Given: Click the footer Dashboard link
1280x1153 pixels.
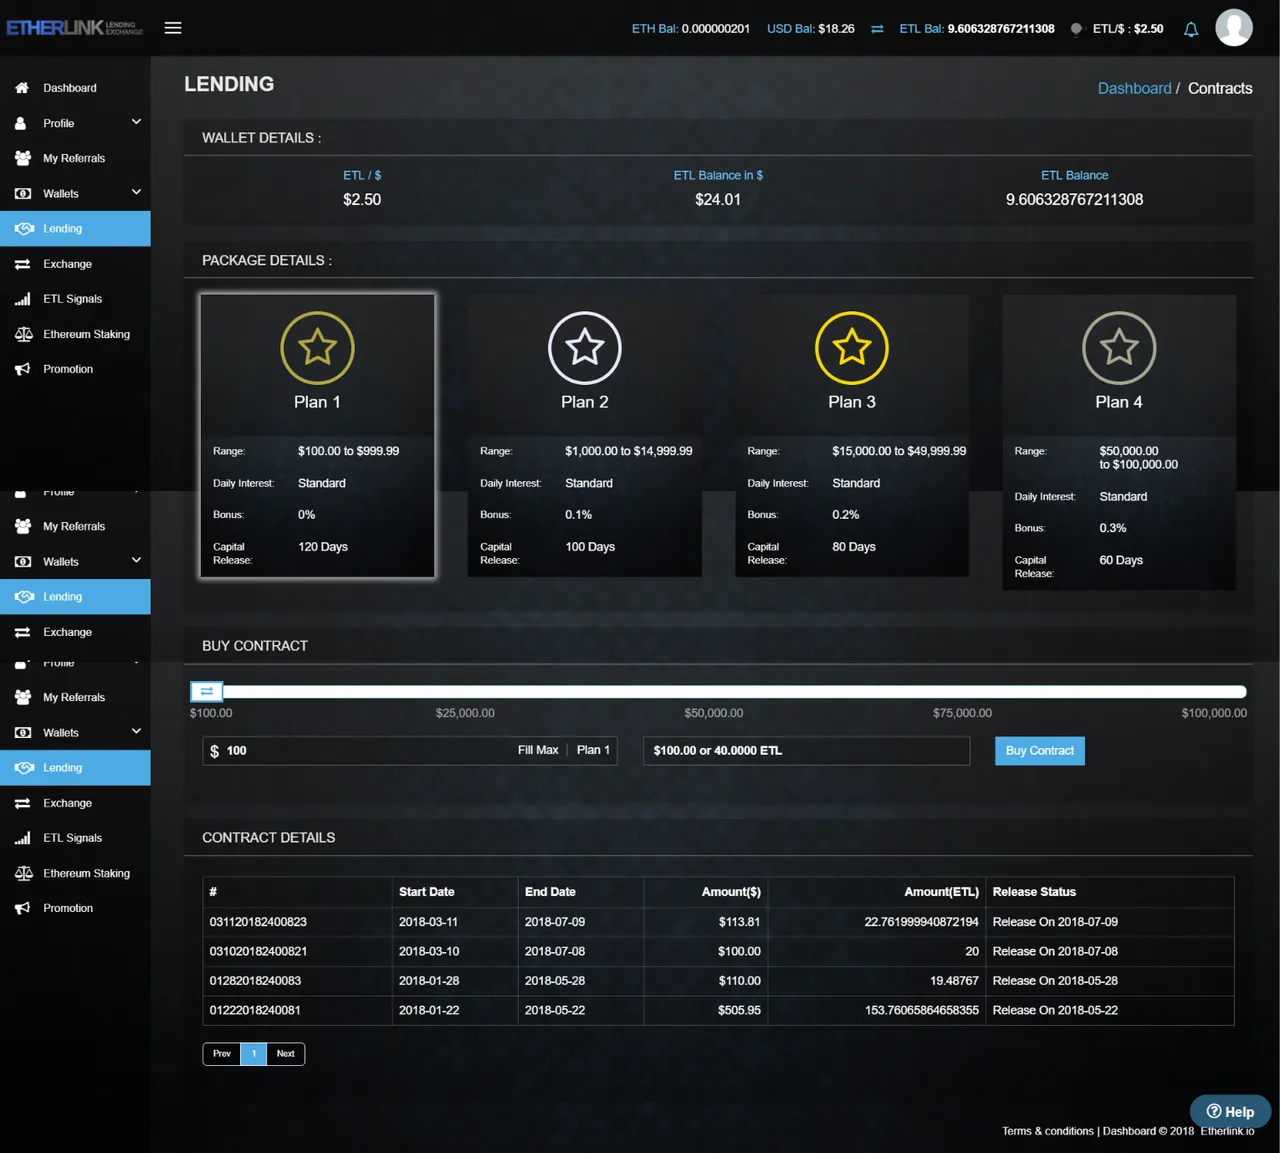Looking at the screenshot, I should click(1129, 1131).
